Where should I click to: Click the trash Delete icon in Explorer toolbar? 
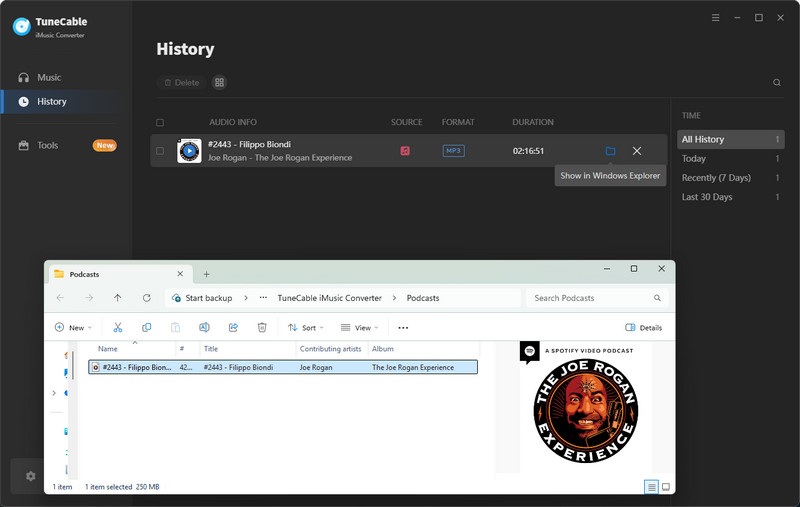coord(262,327)
